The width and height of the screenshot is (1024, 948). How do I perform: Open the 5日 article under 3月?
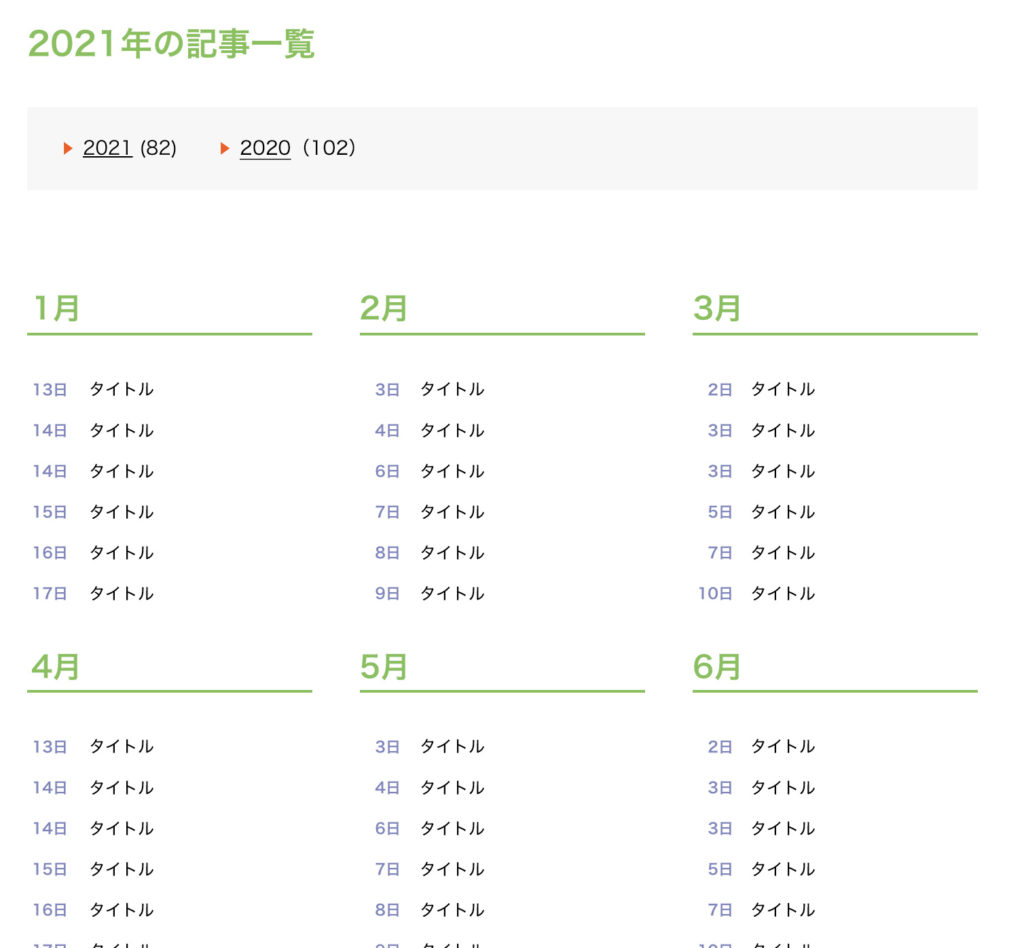[783, 512]
